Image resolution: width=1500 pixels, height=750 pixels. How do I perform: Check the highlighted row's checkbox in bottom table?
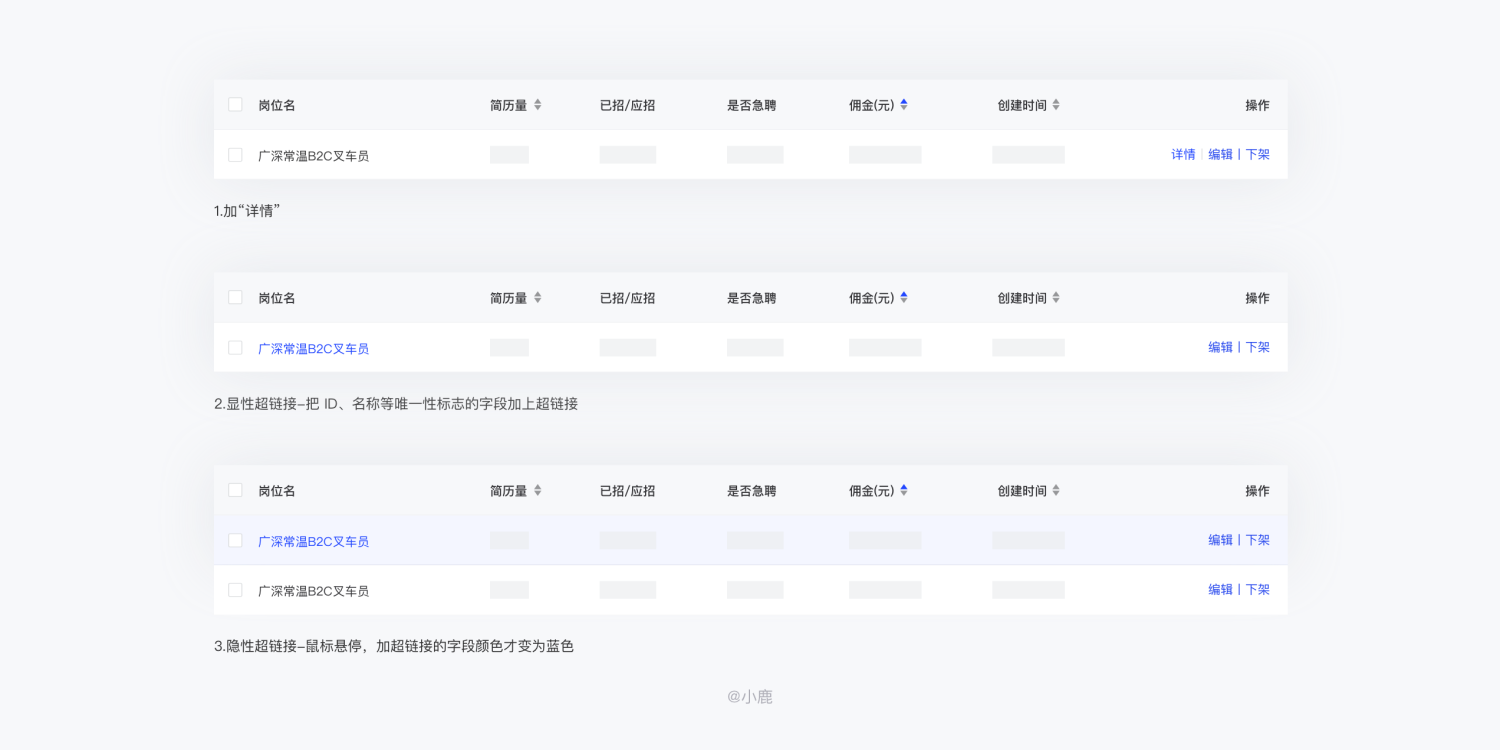(235, 540)
